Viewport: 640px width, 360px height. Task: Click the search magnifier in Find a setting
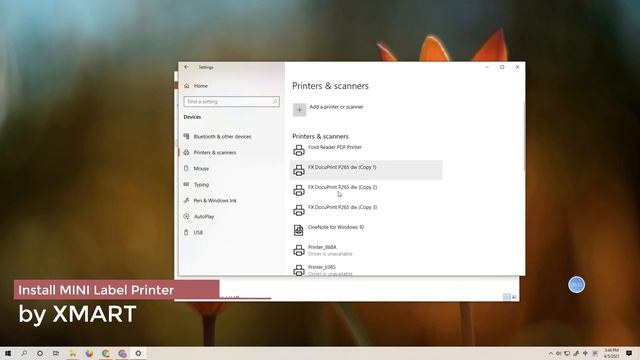(275, 101)
